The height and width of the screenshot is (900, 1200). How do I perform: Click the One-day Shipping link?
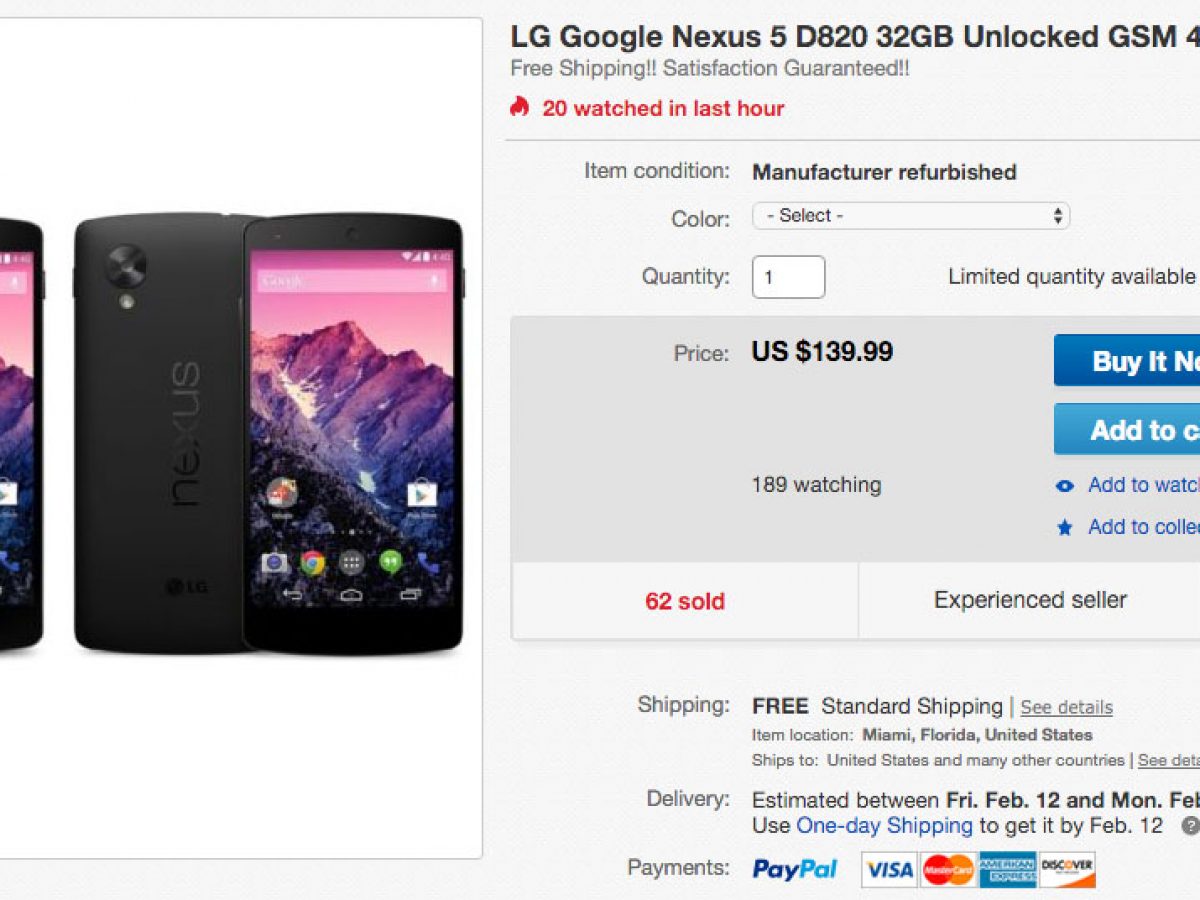(x=884, y=826)
